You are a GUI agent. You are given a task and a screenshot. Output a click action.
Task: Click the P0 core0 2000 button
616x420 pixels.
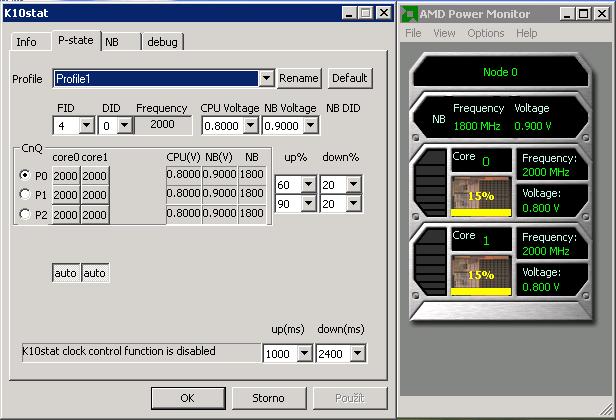pyautogui.click(x=66, y=176)
